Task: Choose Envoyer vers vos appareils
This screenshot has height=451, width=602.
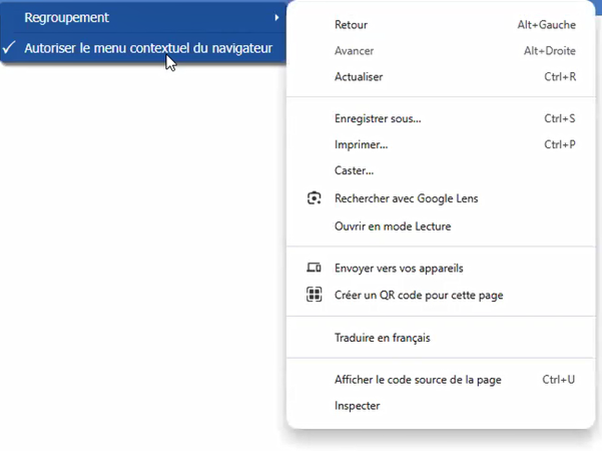Action: click(x=441, y=268)
